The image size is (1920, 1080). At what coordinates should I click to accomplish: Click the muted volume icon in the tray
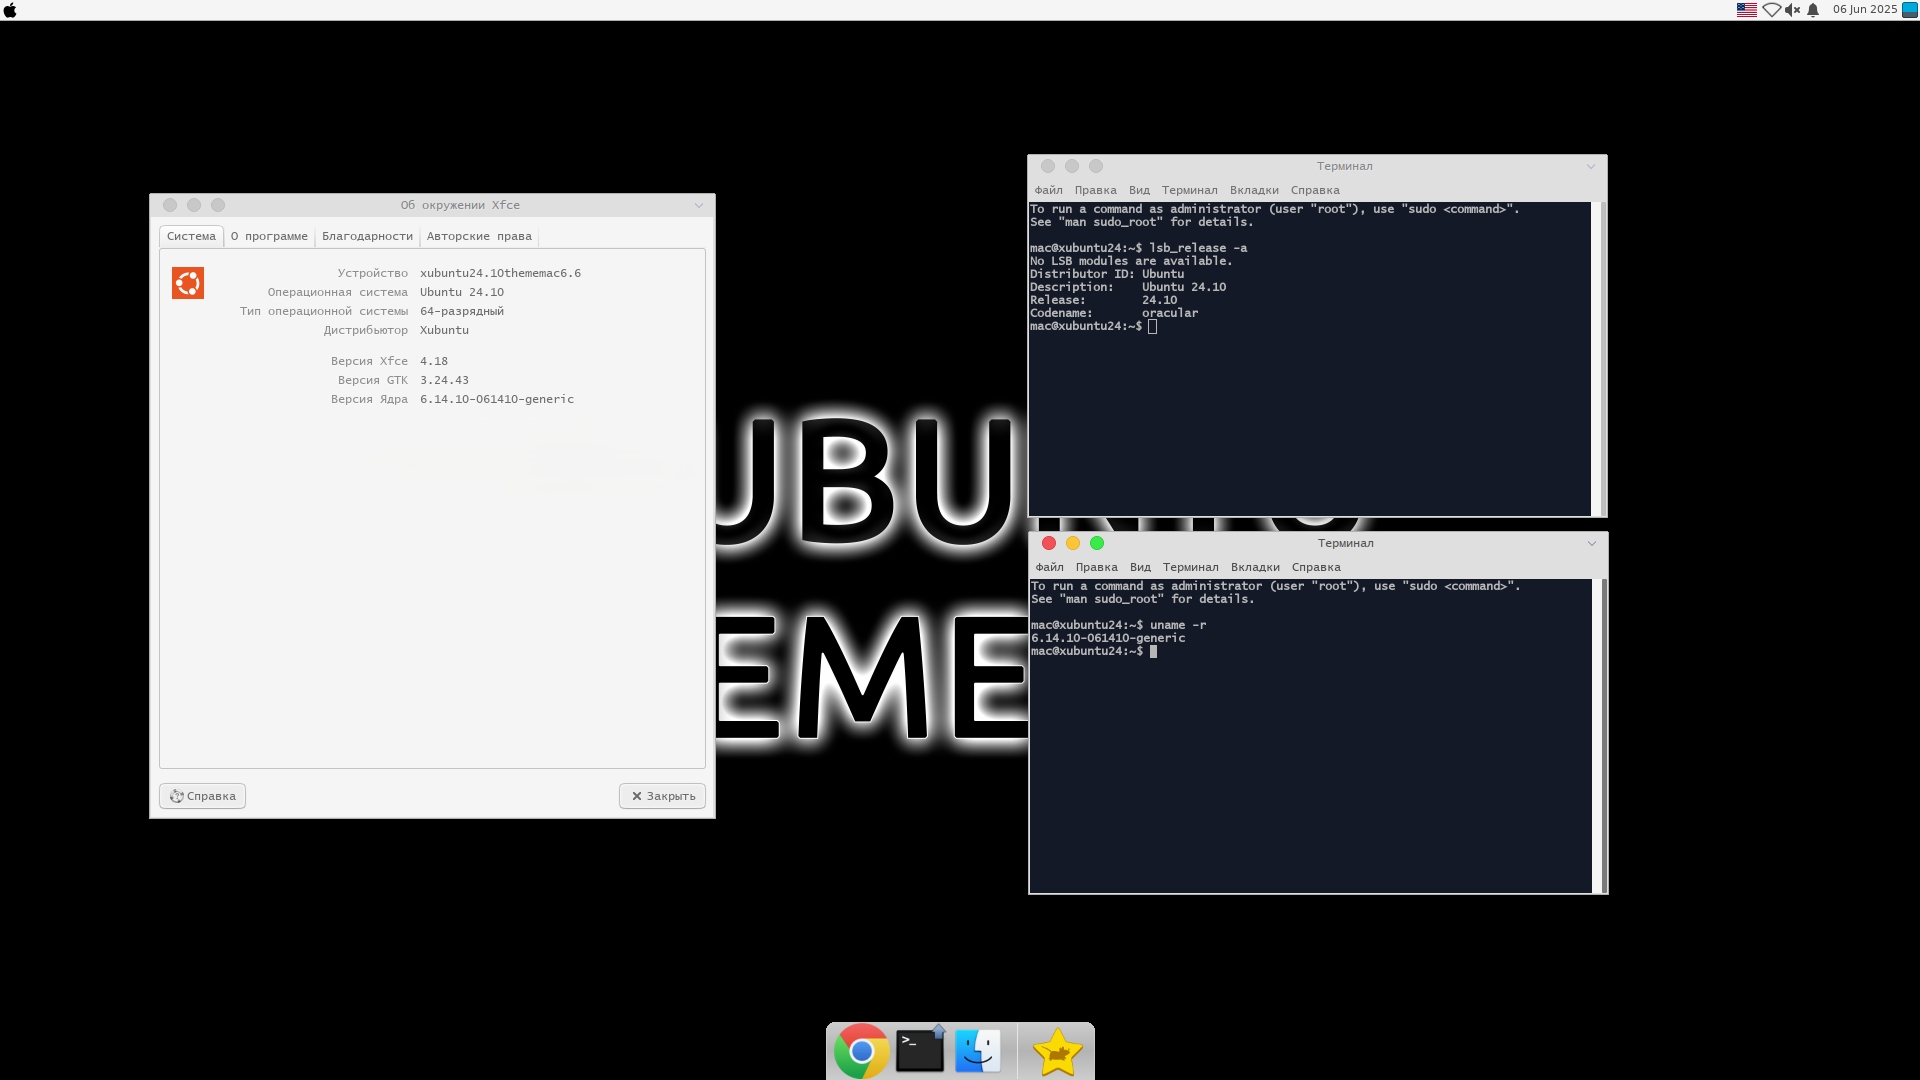pos(1792,10)
